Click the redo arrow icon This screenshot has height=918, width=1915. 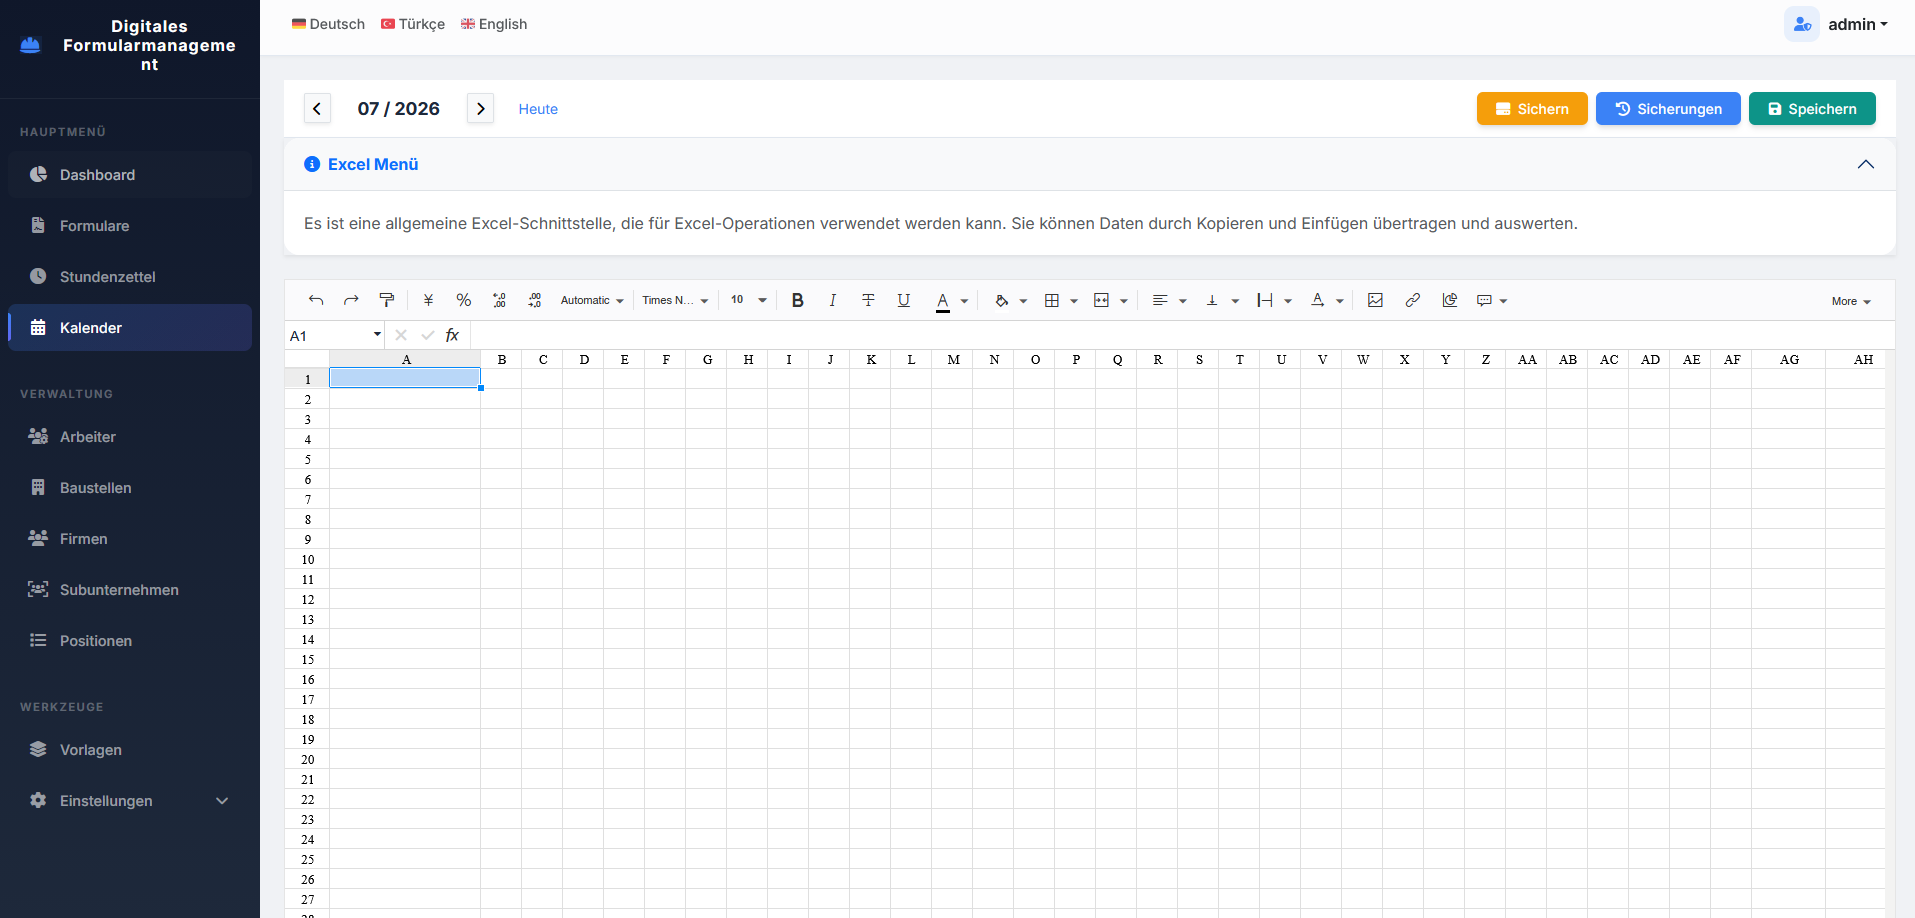coord(351,300)
